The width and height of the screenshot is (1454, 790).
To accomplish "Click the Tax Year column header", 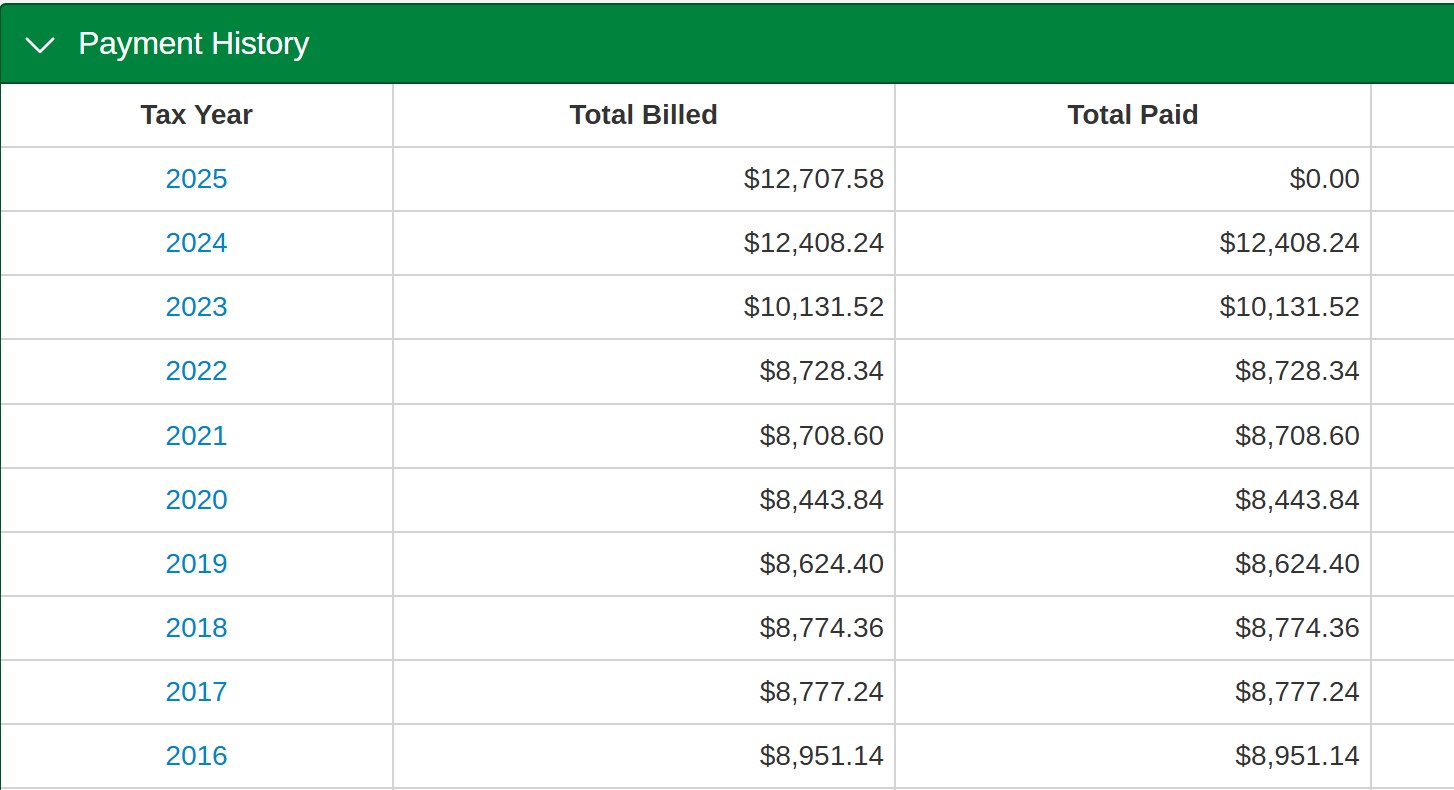I will pos(196,115).
